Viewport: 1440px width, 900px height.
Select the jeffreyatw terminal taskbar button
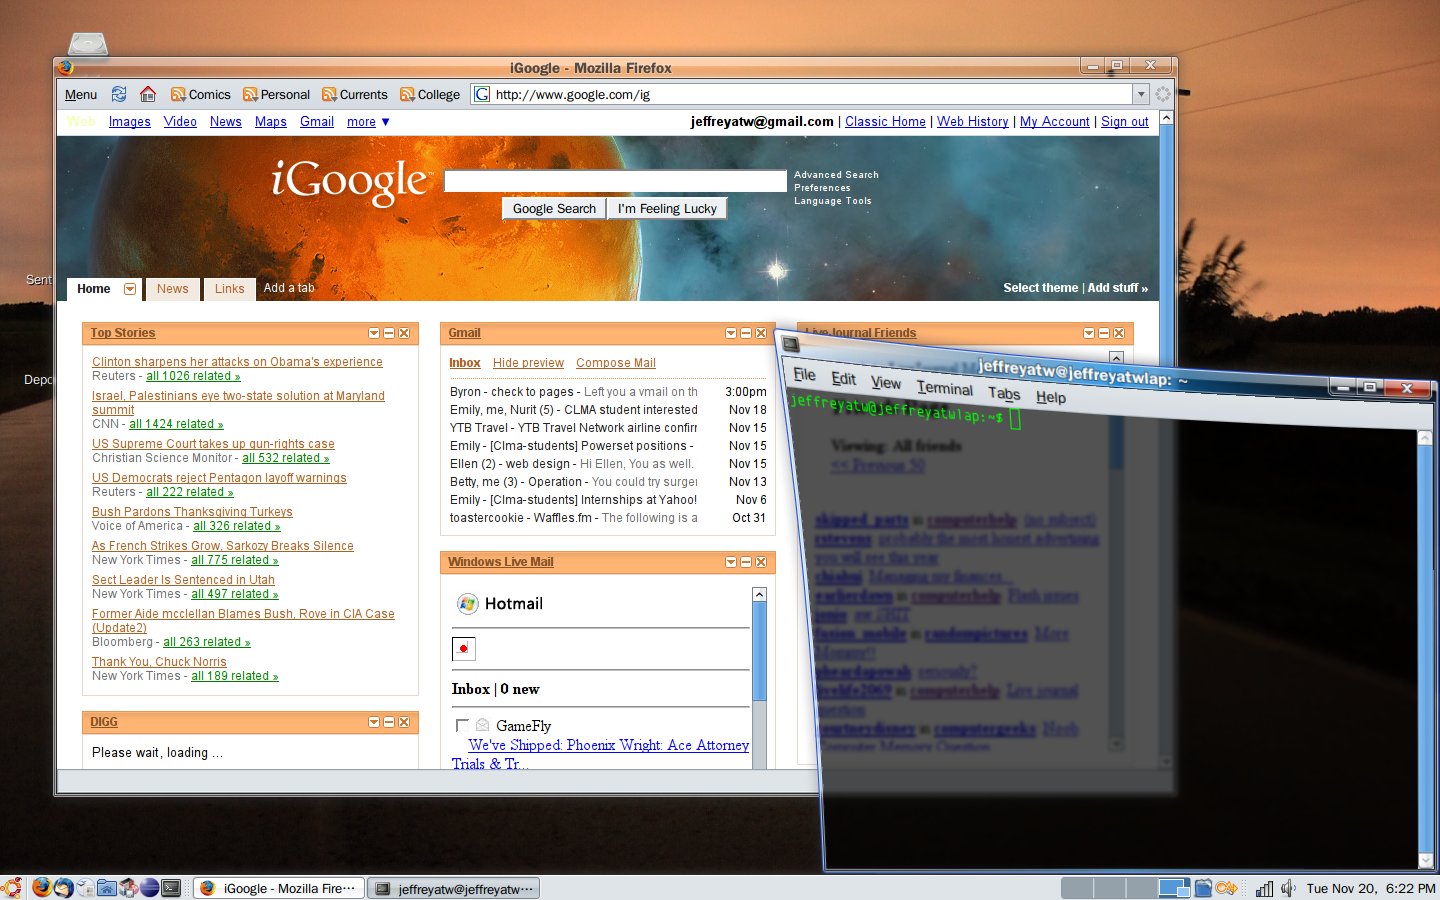453,888
